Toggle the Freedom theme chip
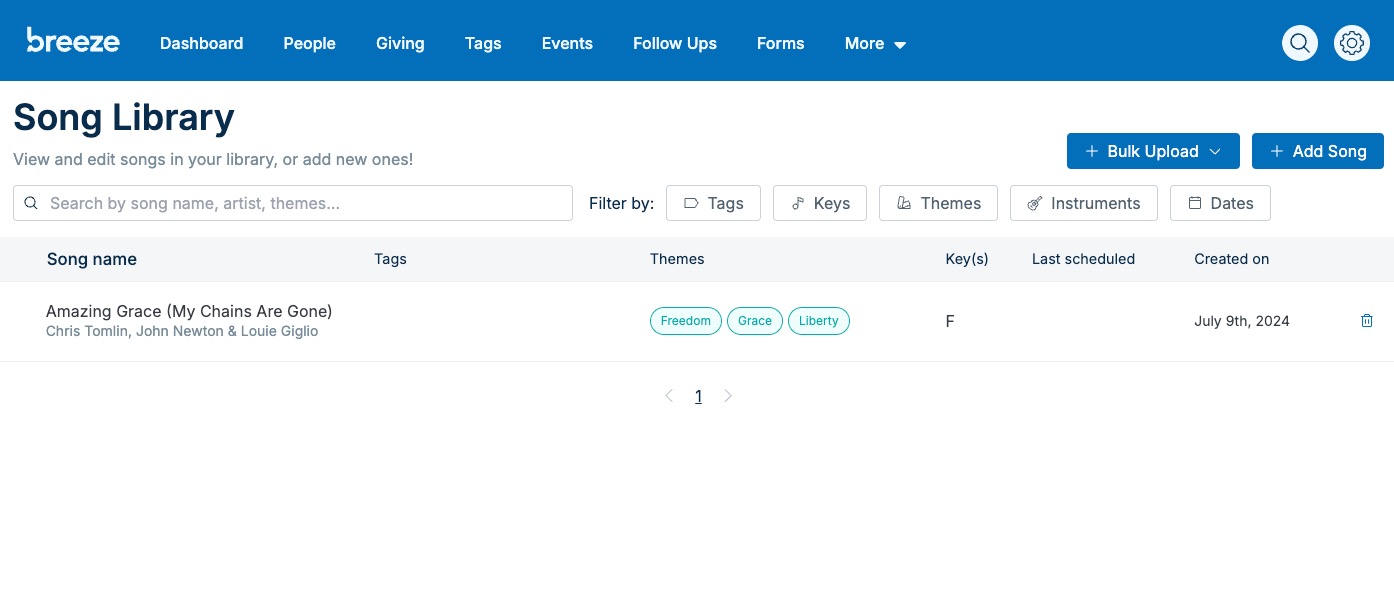 686,320
